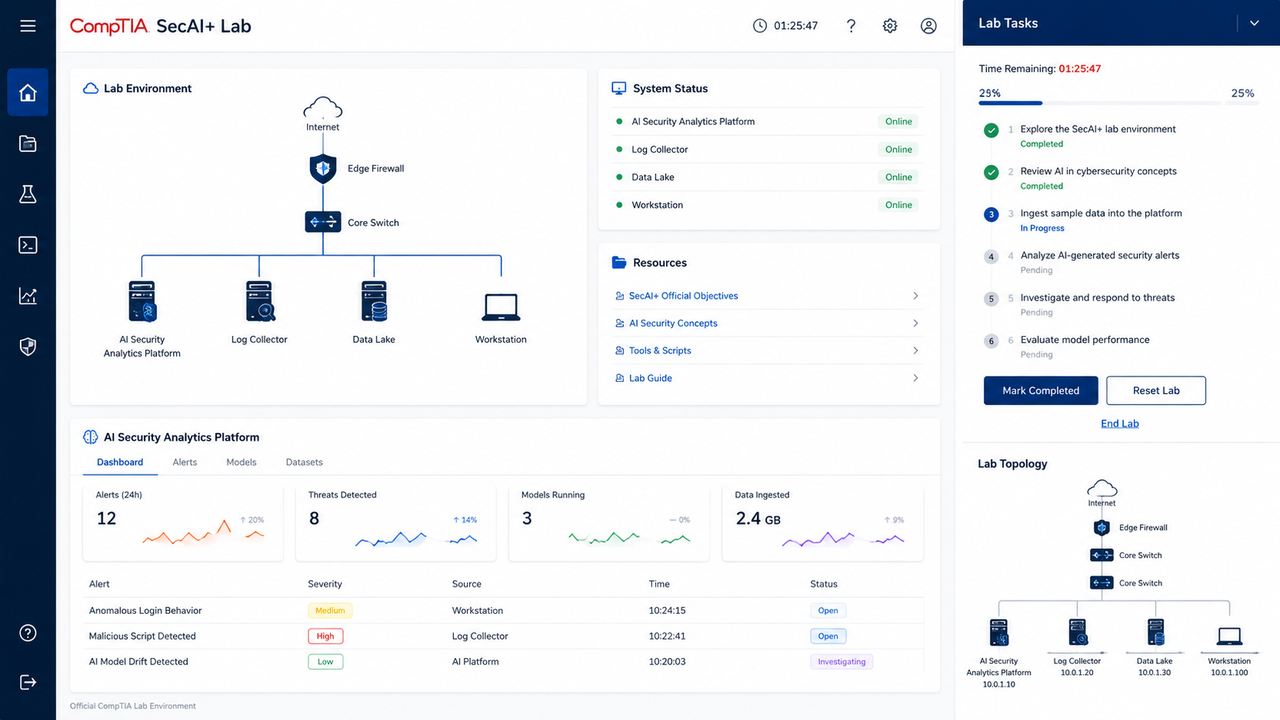Open the shield security icon in the sidebar
1280x720 pixels.
click(x=28, y=347)
